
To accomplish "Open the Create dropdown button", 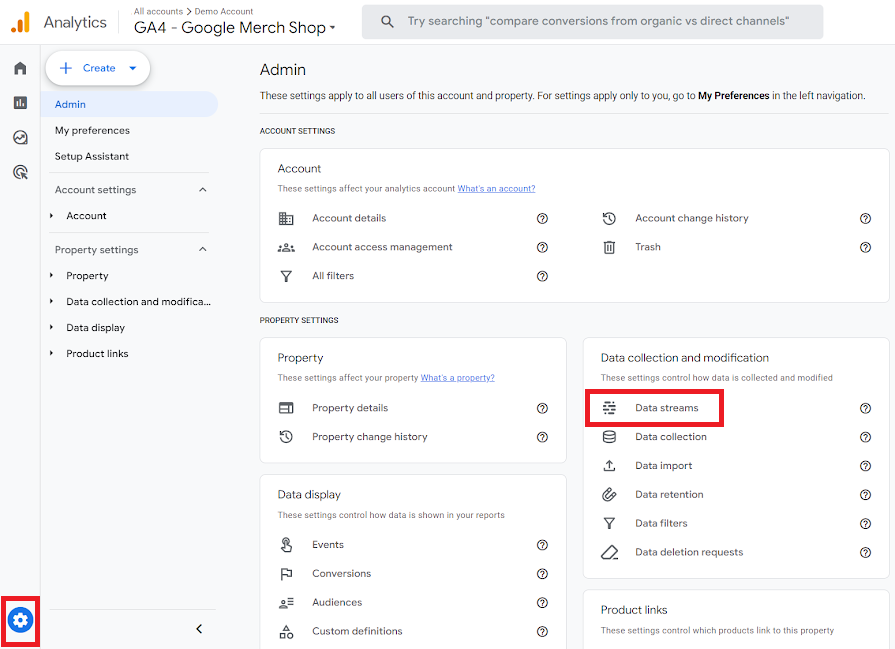I will 98,68.
